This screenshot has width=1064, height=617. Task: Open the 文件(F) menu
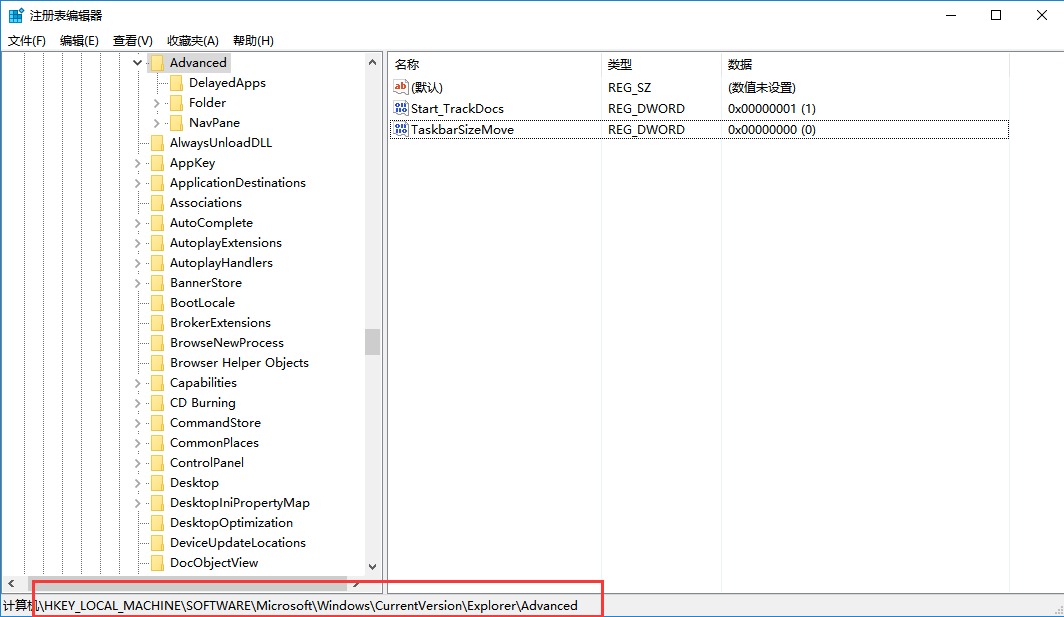pos(27,41)
